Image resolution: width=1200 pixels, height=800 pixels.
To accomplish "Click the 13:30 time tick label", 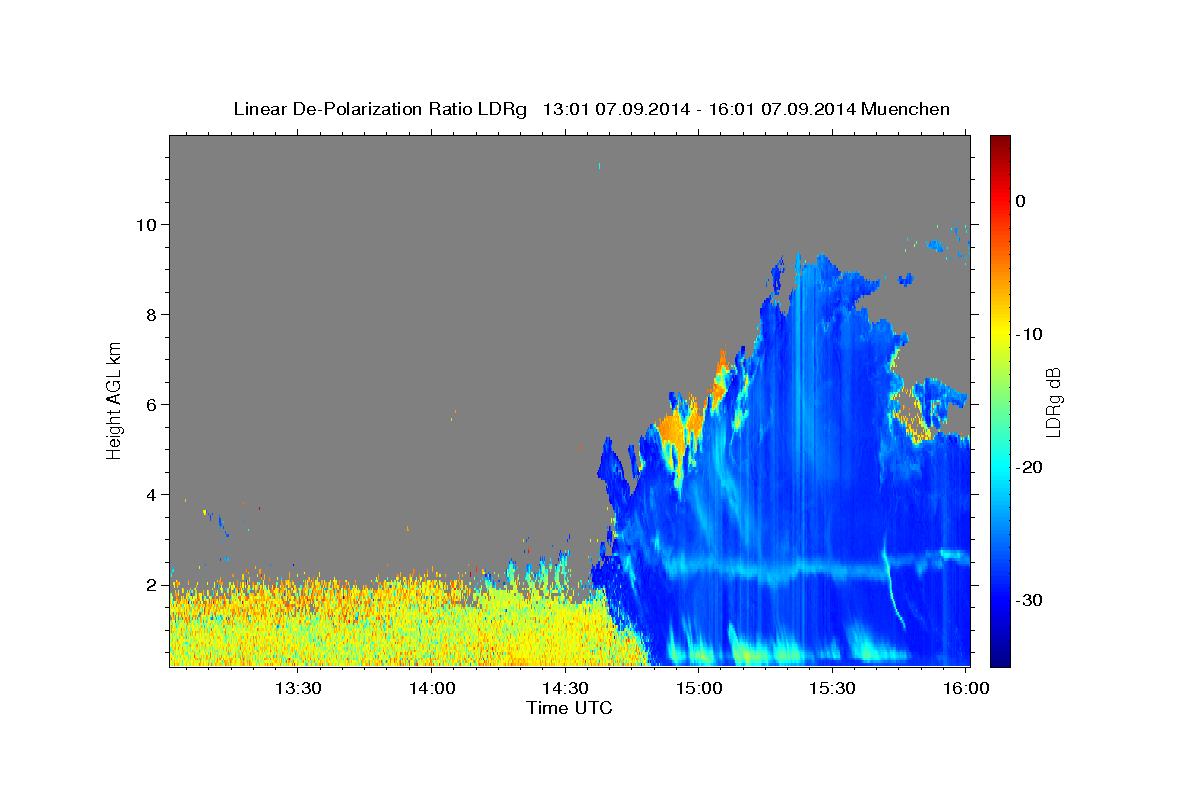I will tap(298, 688).
